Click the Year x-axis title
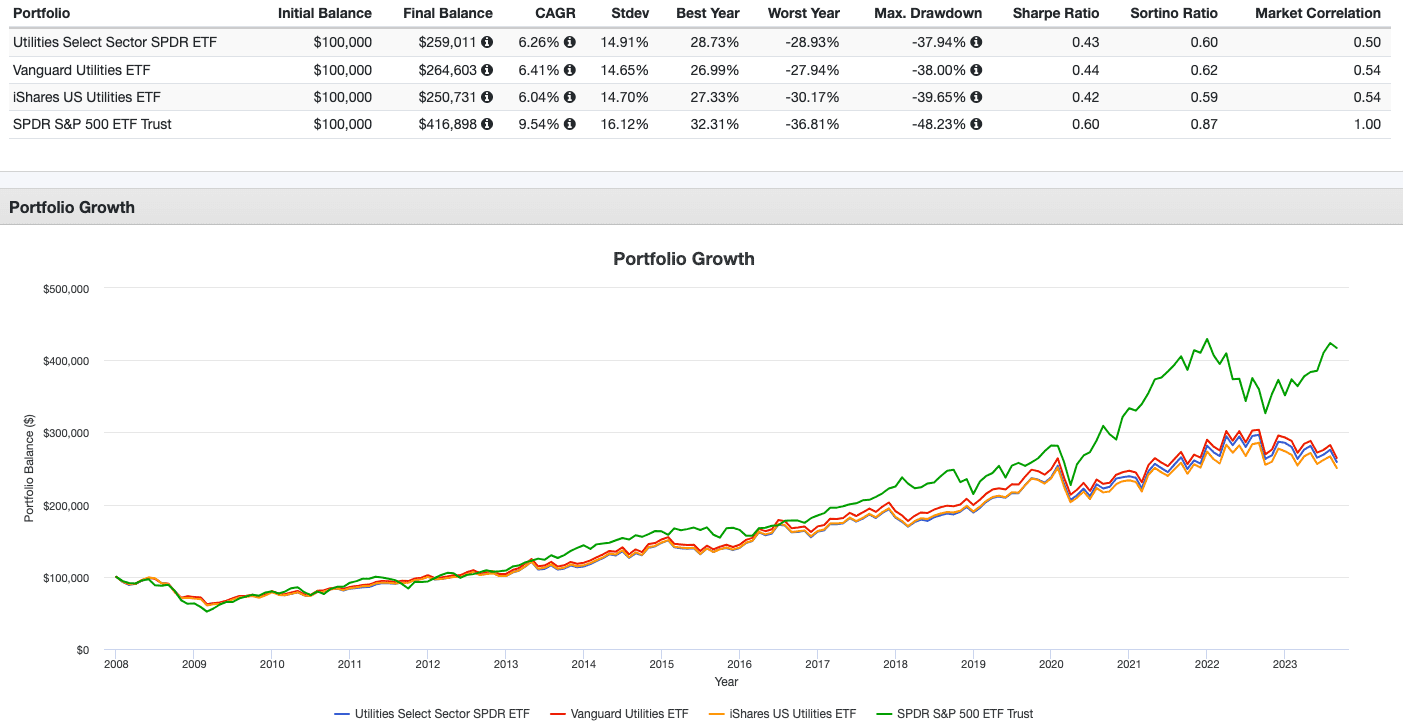 tap(727, 682)
